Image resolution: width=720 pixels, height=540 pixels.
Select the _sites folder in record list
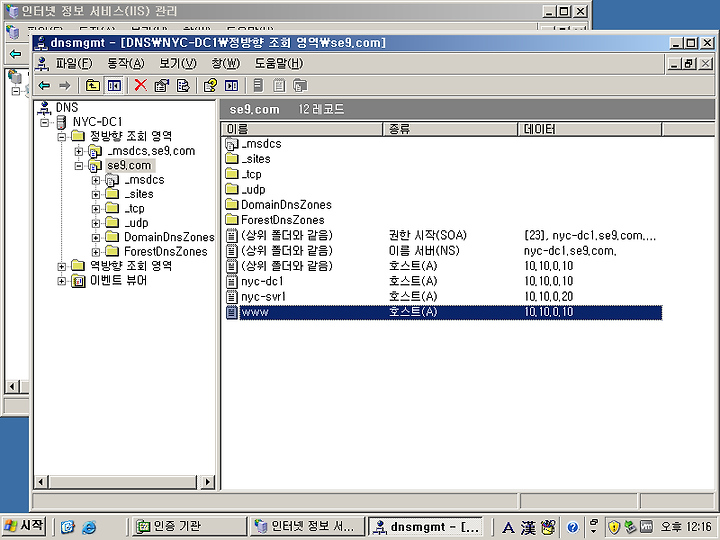256,159
